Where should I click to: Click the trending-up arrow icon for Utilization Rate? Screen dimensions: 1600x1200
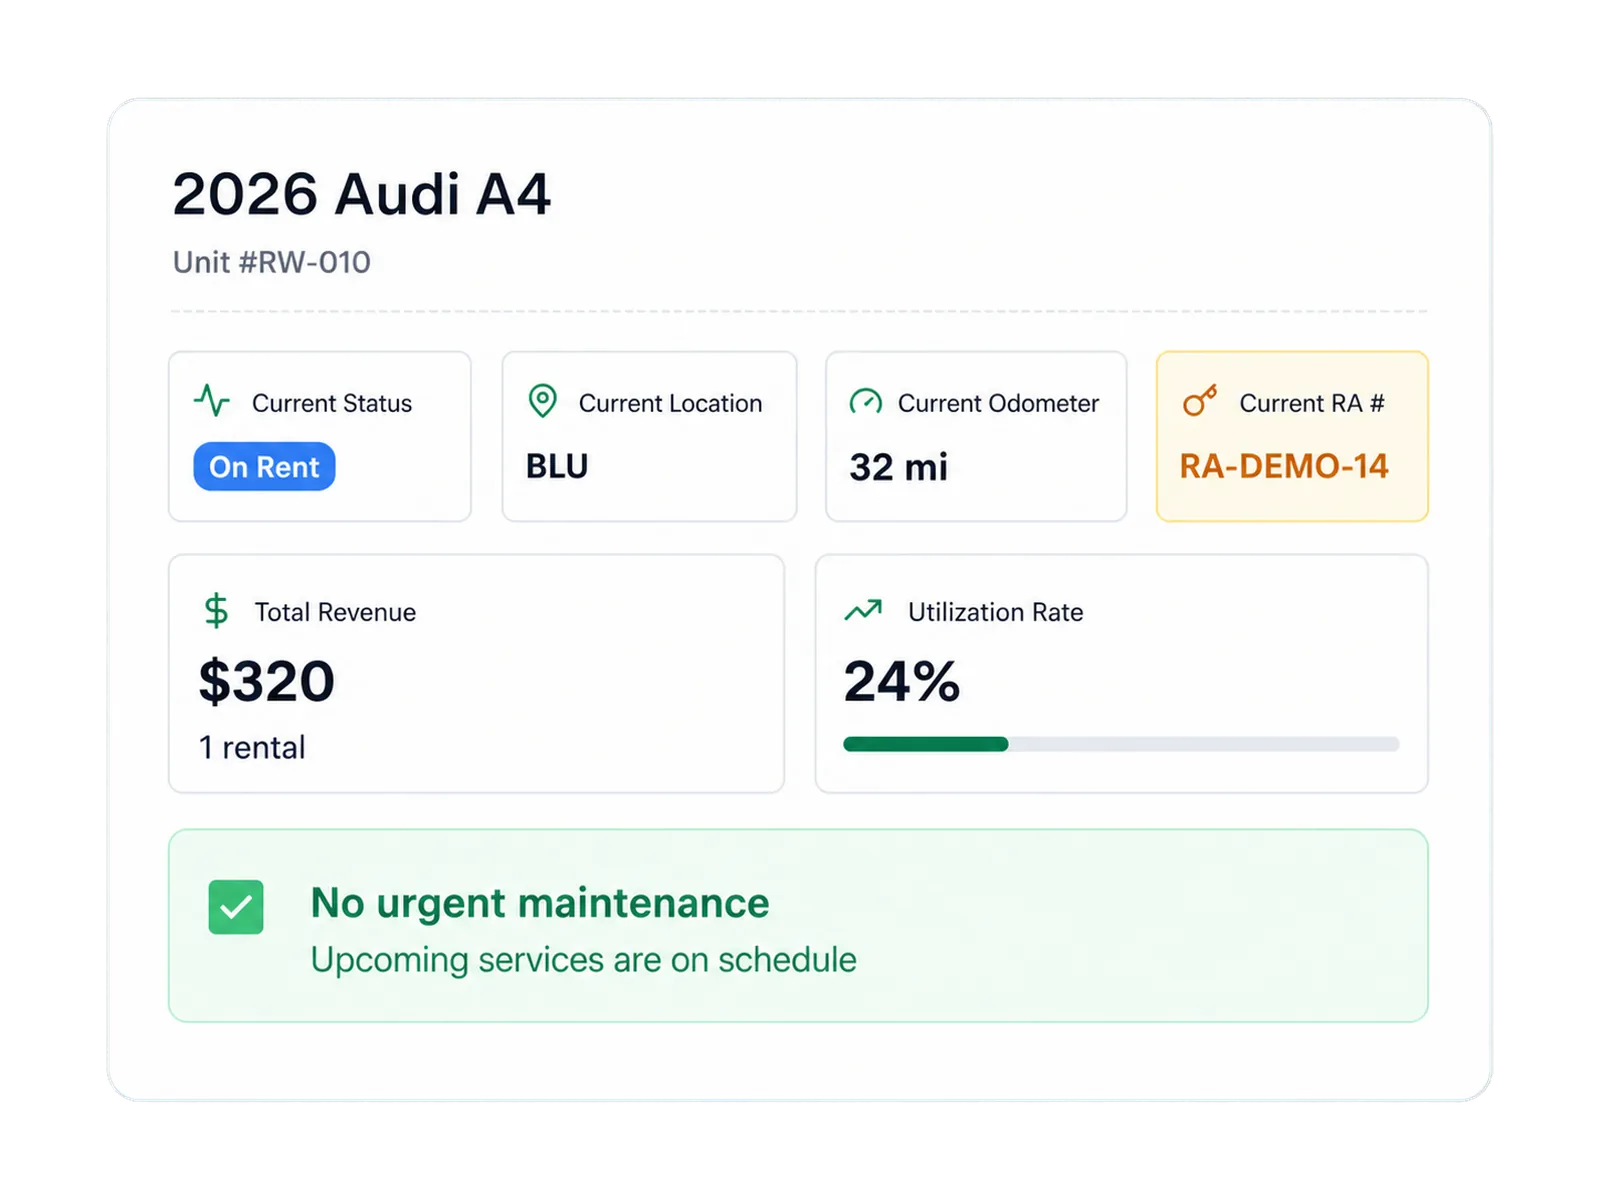tap(863, 610)
